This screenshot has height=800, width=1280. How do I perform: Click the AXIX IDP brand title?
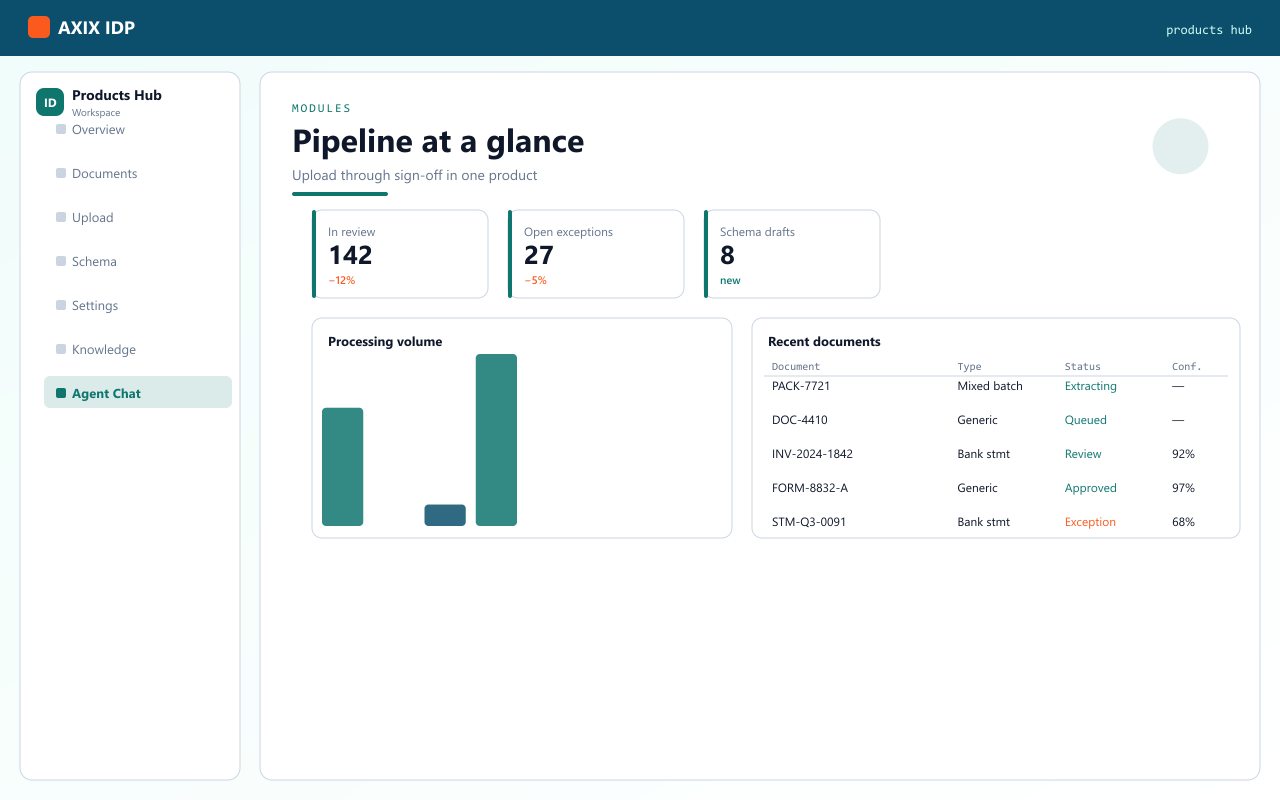tap(96, 28)
